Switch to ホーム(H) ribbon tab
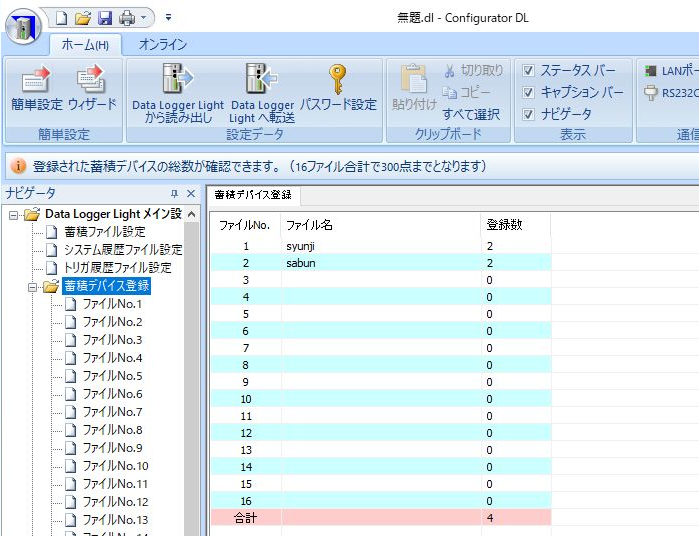The image size is (700, 536). (x=85, y=45)
